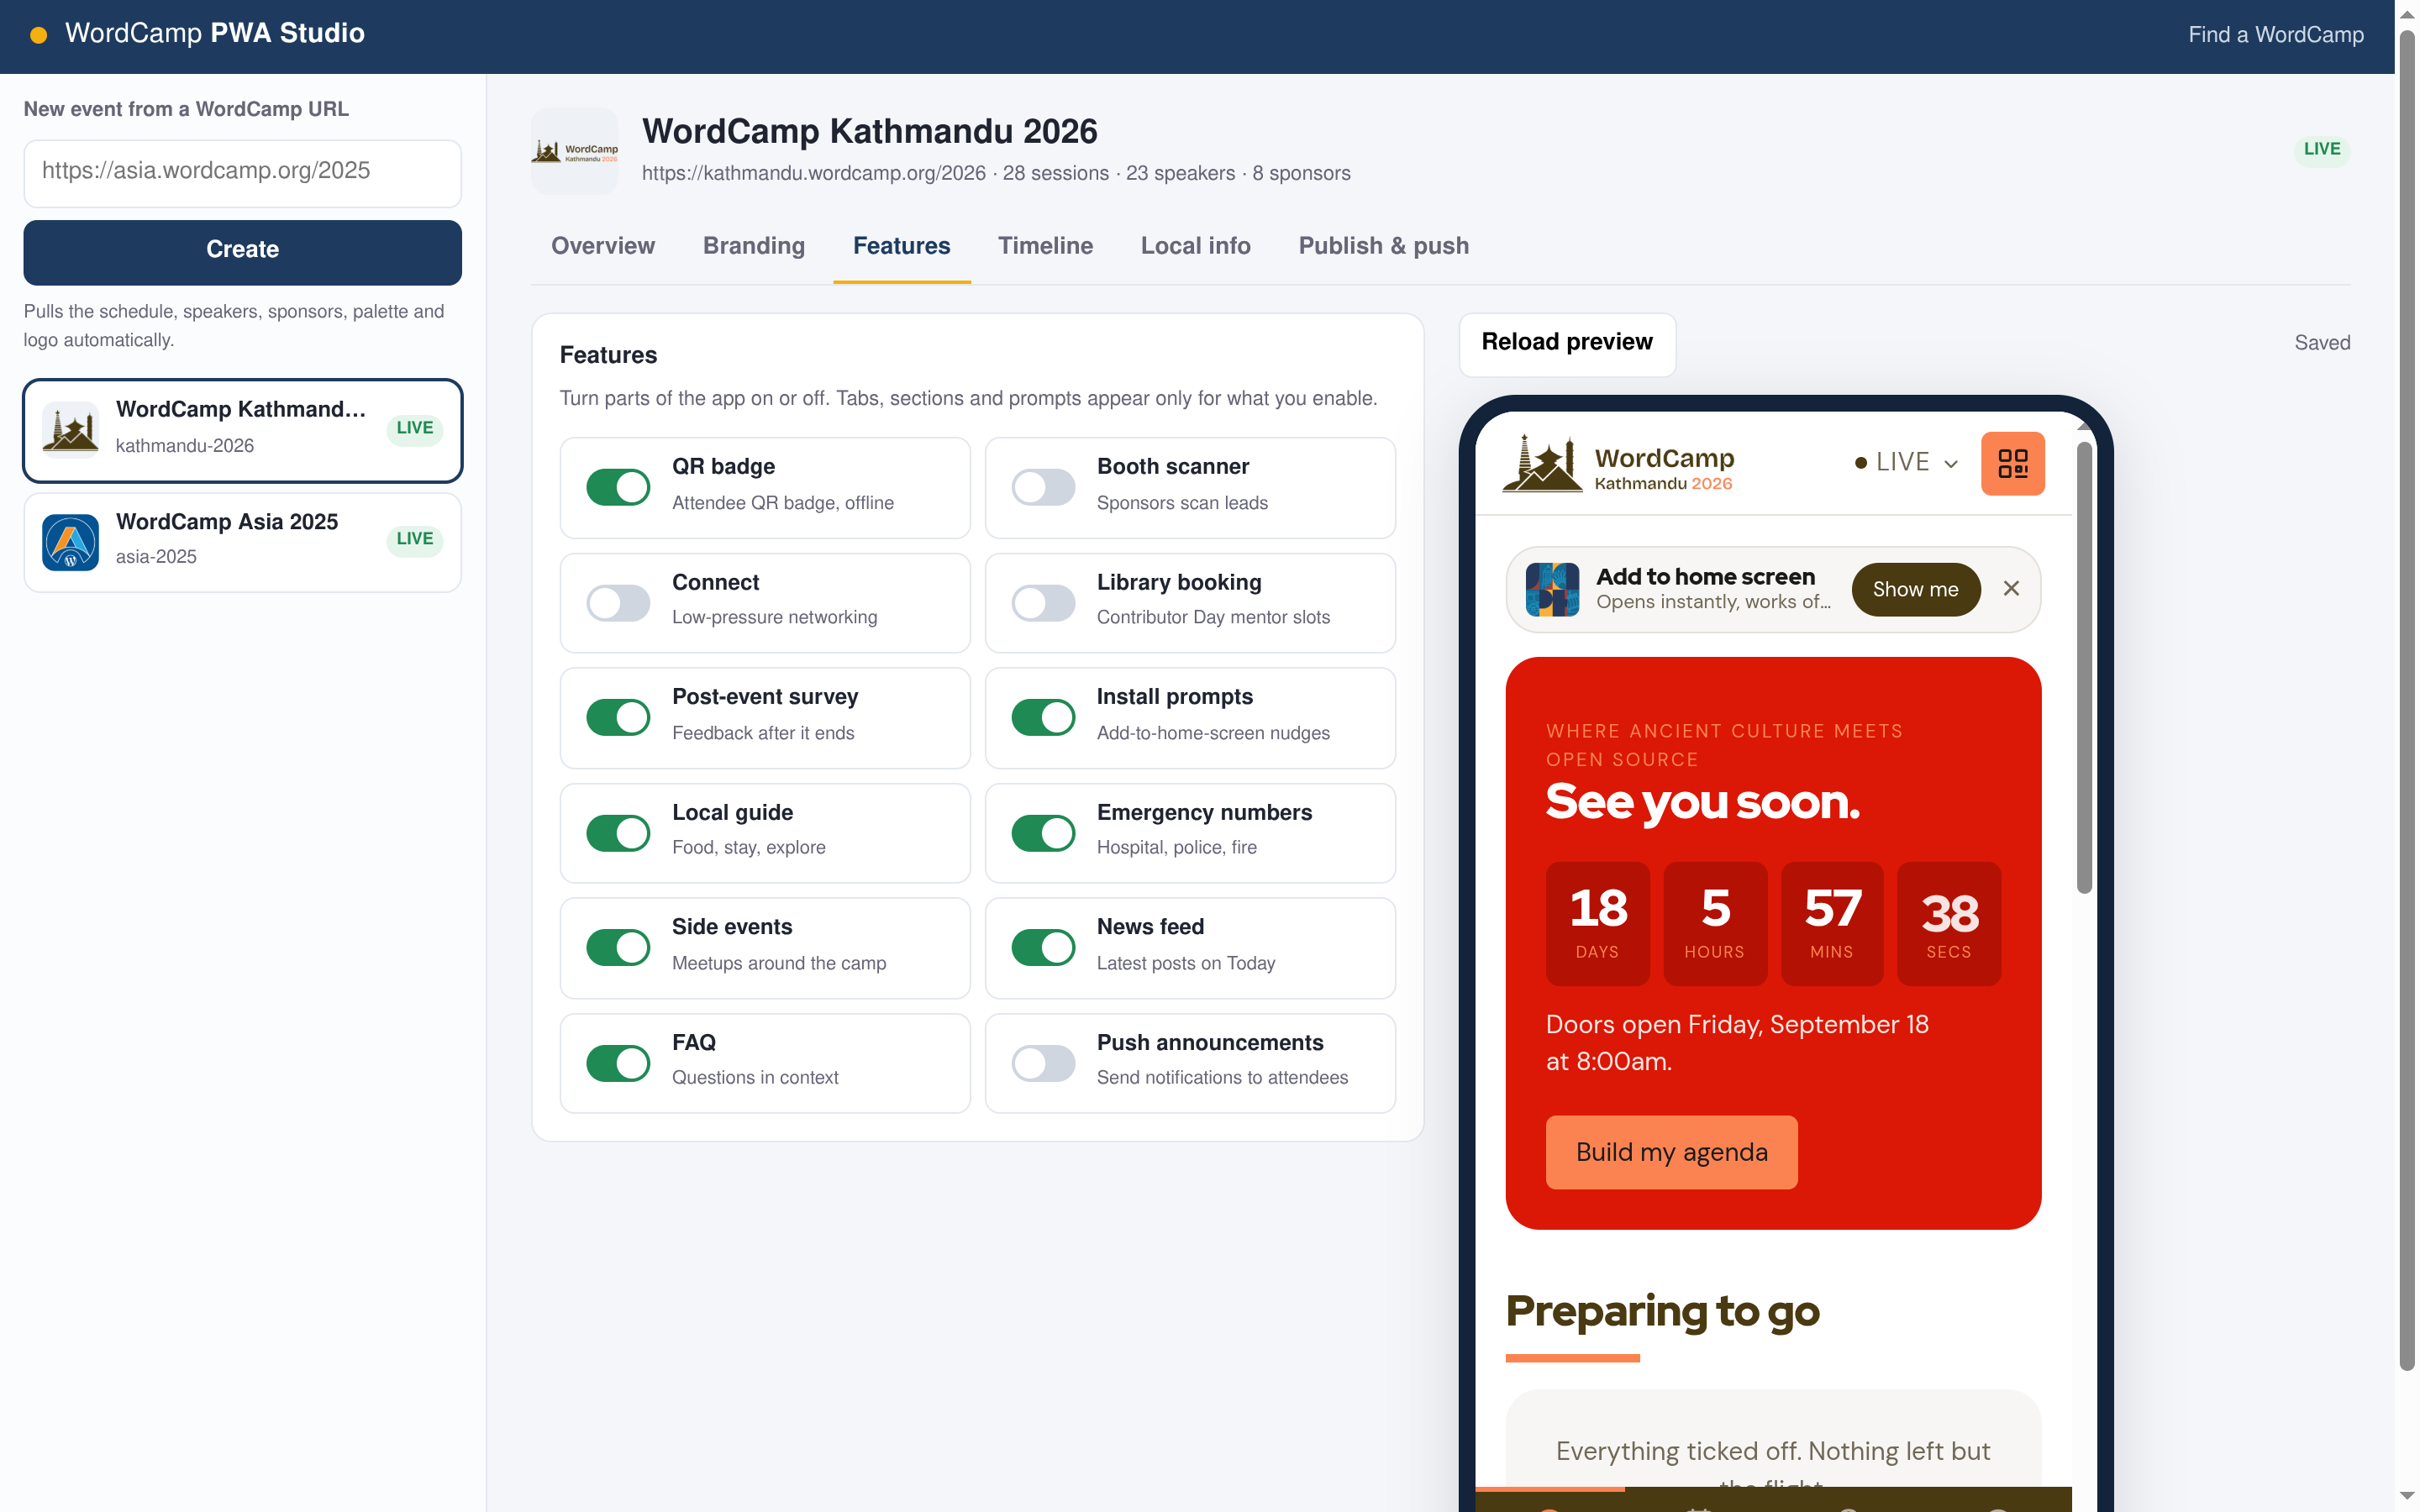Enable the Booth scanner toggle
2420x1512 pixels.
pyautogui.click(x=1043, y=487)
